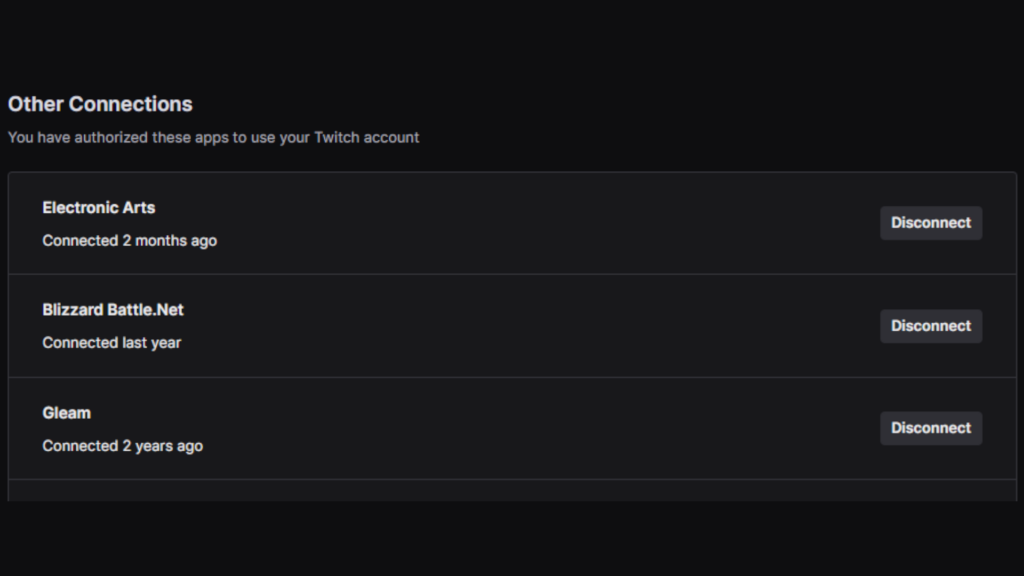Click the Connected 2 months ago label
This screenshot has height=576, width=1024.
tap(129, 241)
